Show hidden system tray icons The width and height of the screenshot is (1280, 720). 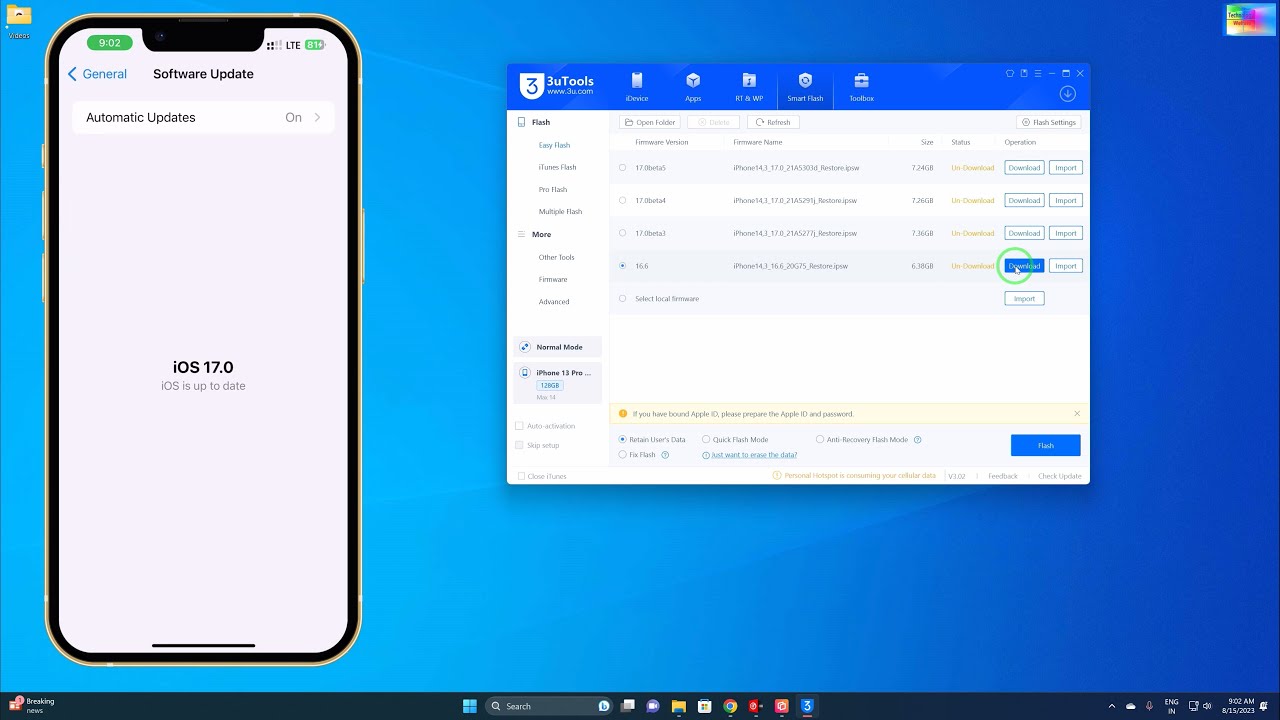pos(1111,706)
